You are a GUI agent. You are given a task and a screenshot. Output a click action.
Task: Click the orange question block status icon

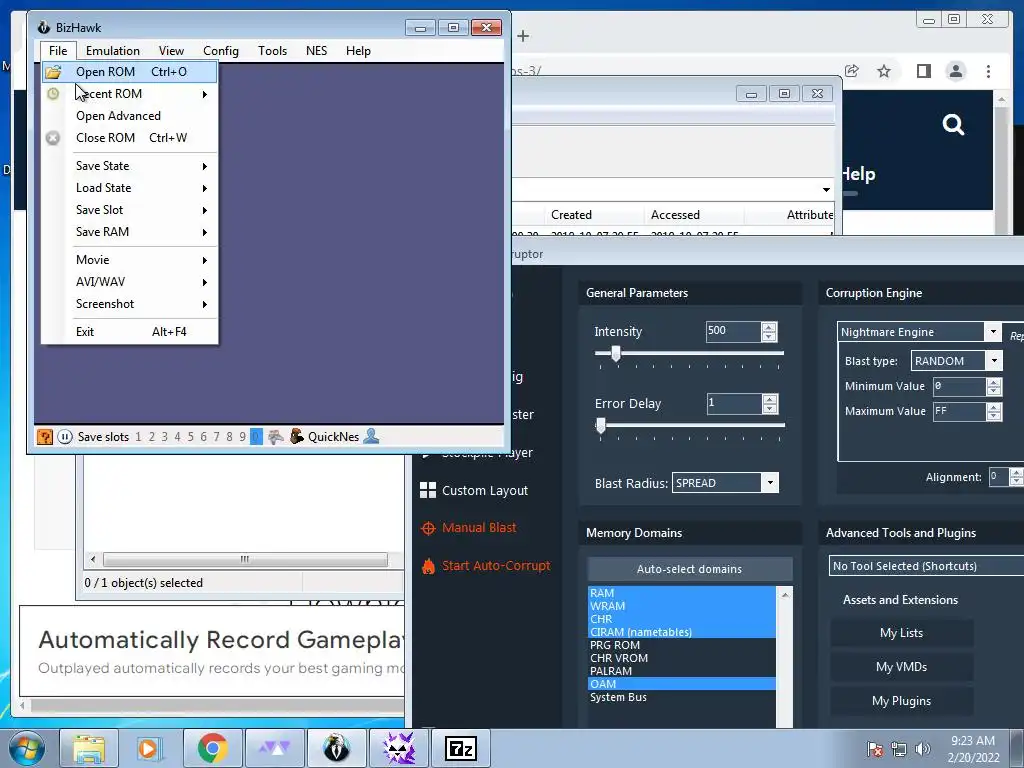pyautogui.click(x=44, y=437)
